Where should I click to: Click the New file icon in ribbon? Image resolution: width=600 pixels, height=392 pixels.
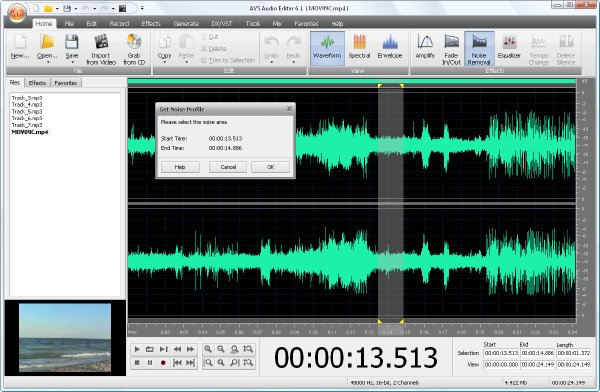pos(20,42)
